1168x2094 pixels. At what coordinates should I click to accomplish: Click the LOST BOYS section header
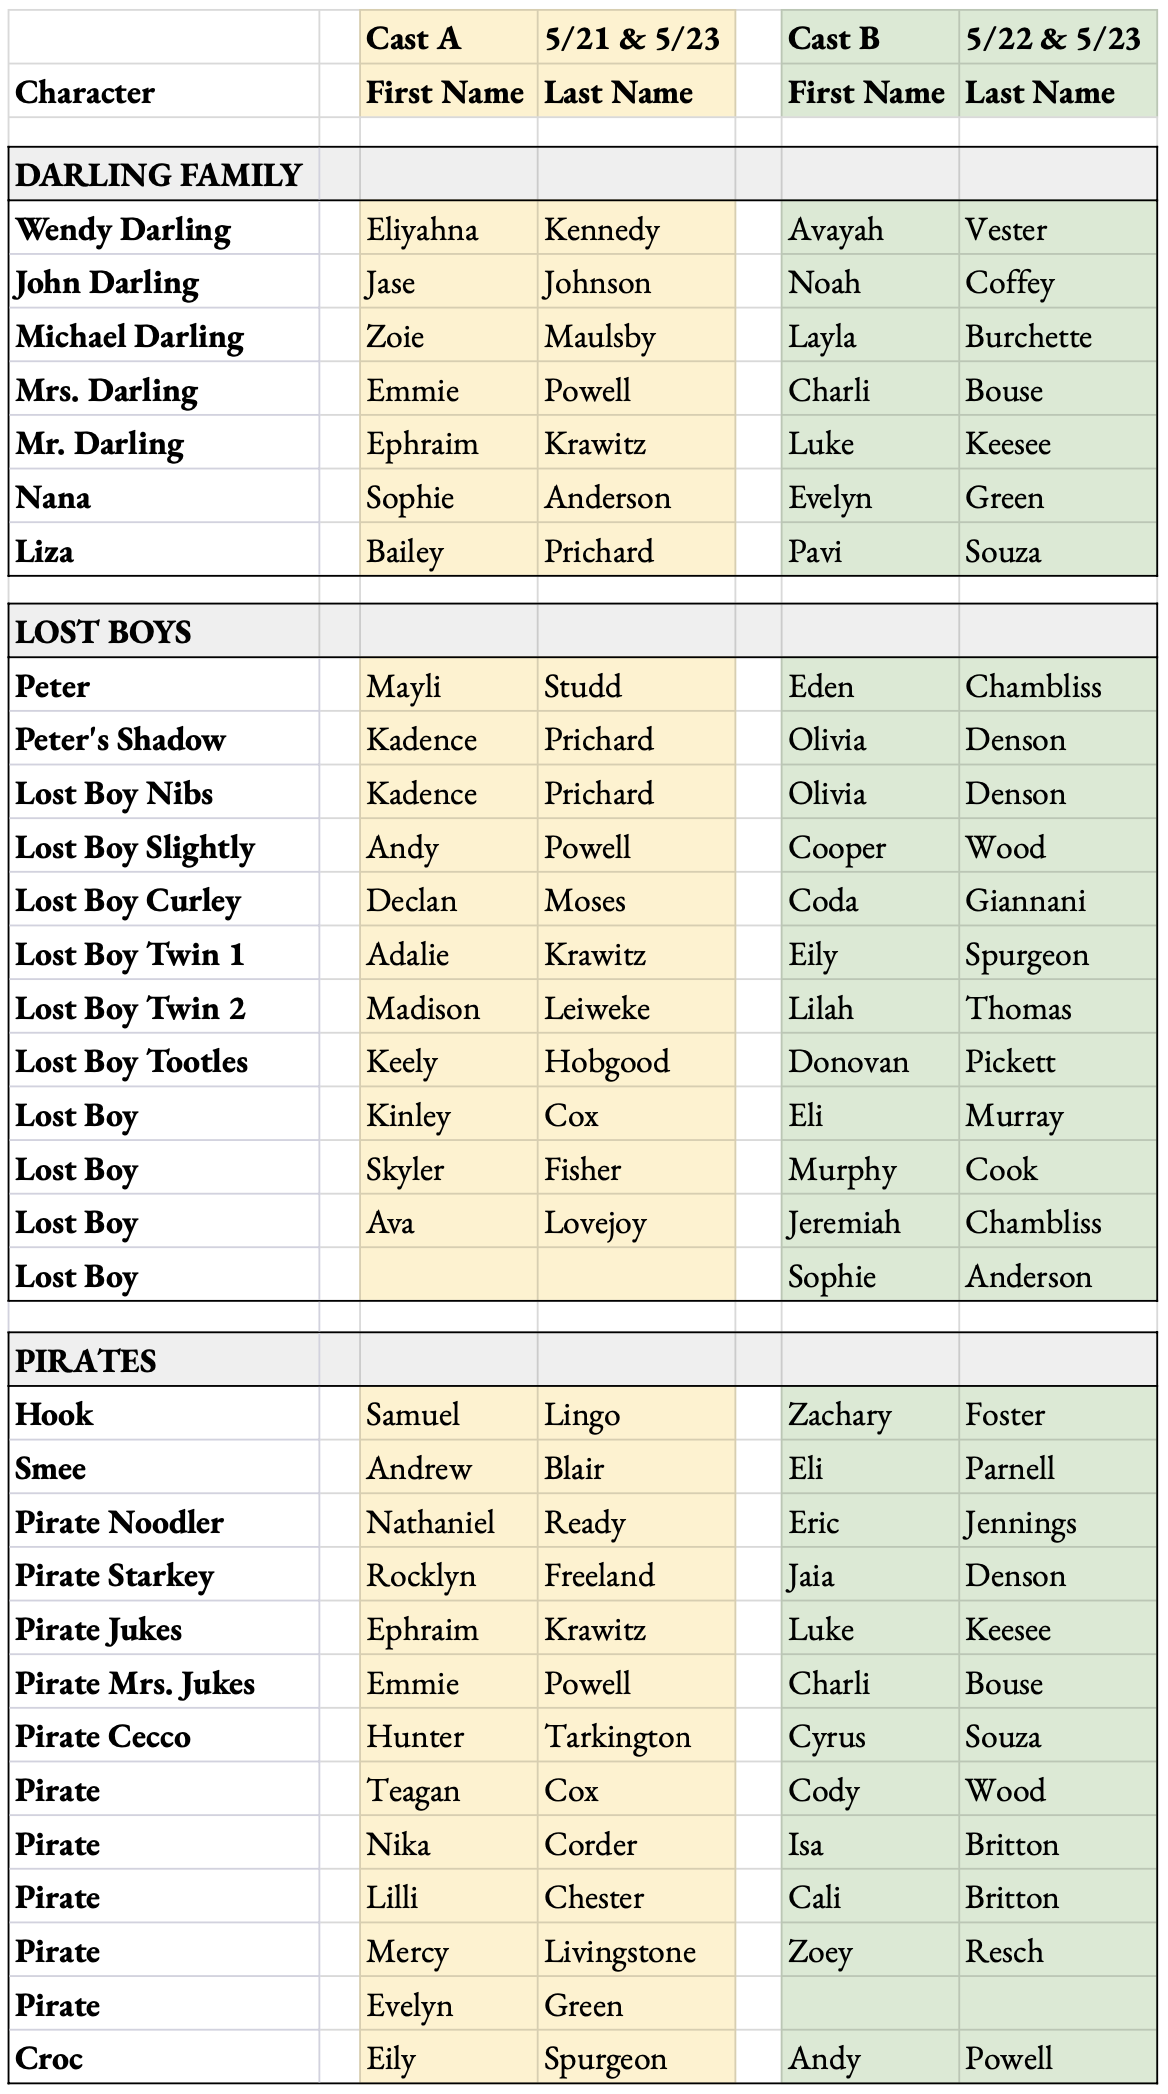point(103,632)
